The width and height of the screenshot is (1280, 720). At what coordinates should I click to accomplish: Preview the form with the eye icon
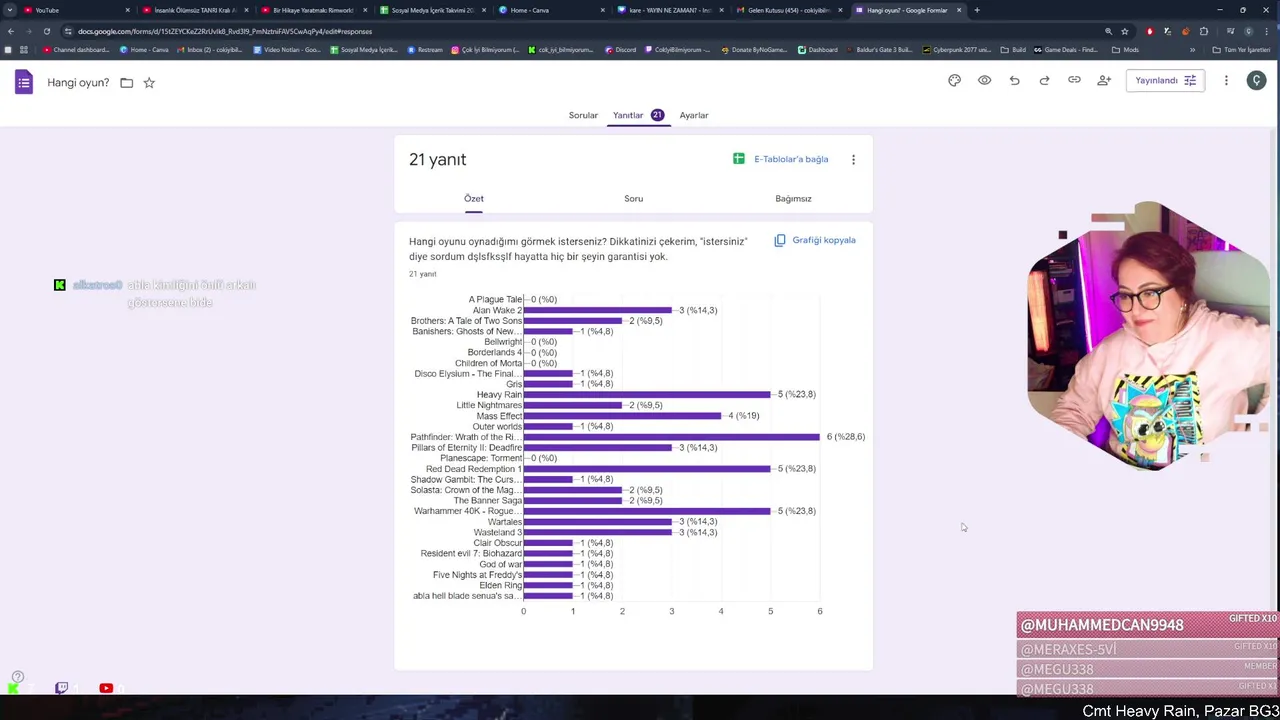[984, 80]
